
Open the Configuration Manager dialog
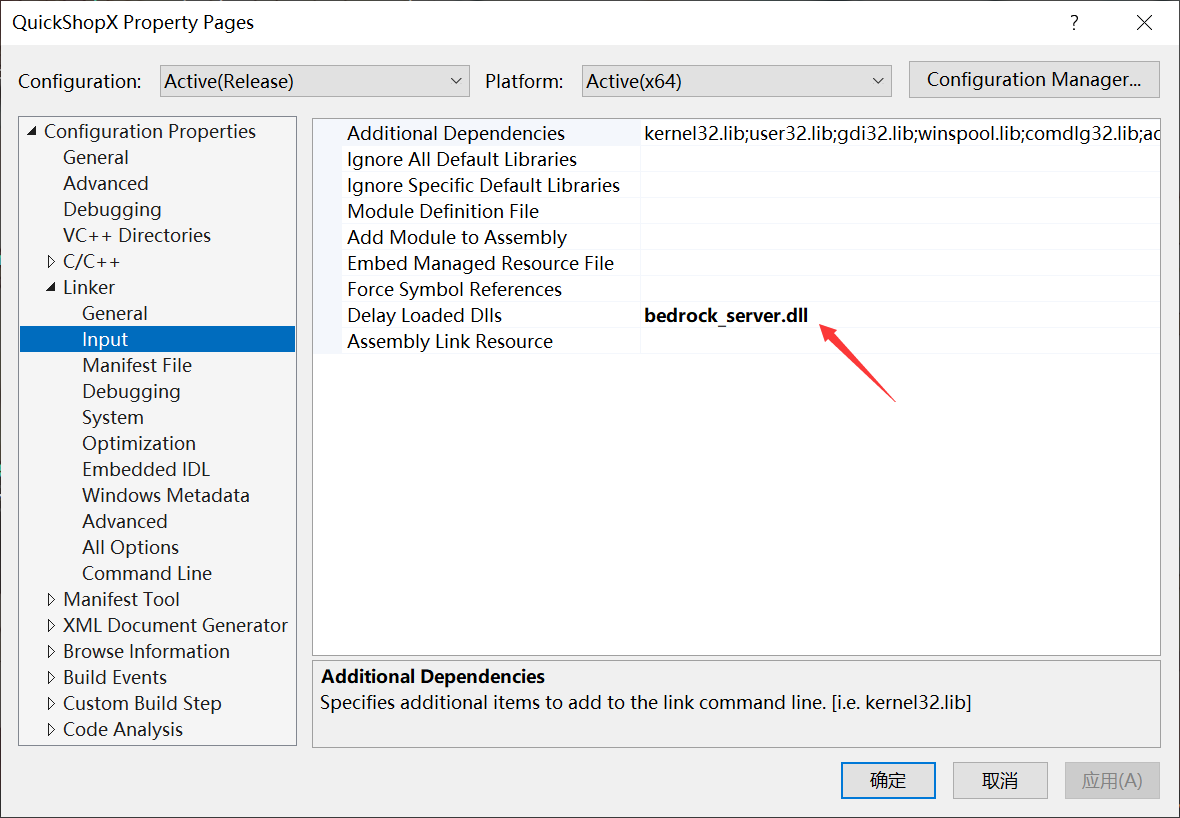click(1033, 79)
